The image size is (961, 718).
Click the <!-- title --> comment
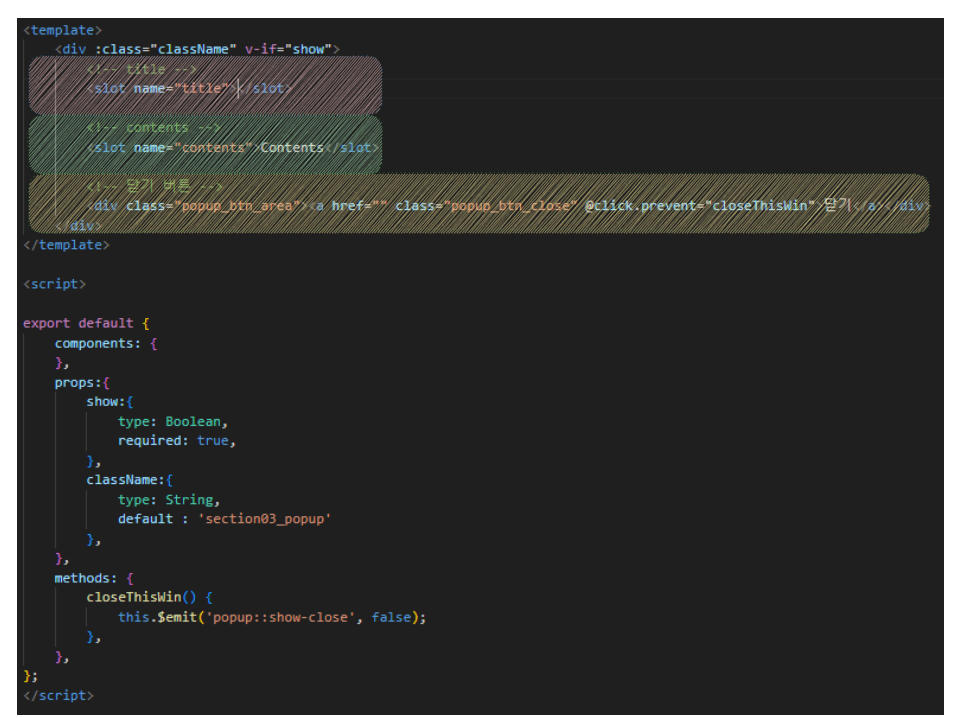pos(142,69)
